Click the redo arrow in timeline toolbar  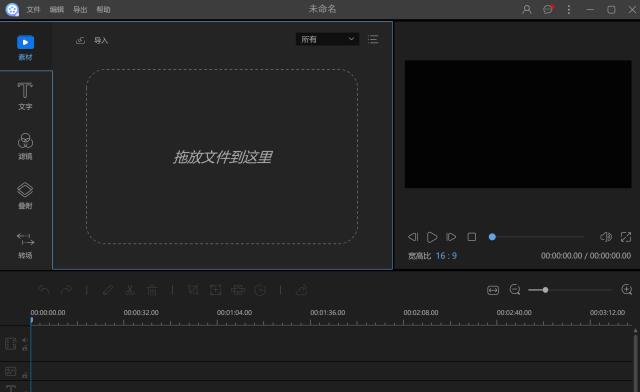tap(66, 290)
